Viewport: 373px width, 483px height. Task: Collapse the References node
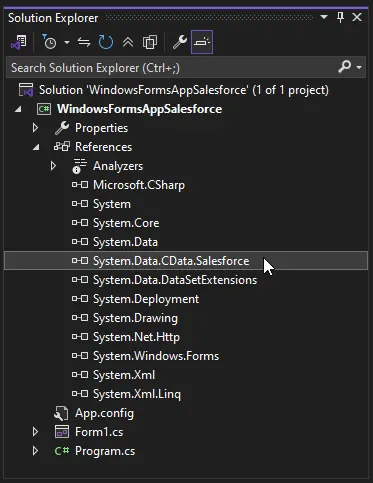(x=36, y=147)
